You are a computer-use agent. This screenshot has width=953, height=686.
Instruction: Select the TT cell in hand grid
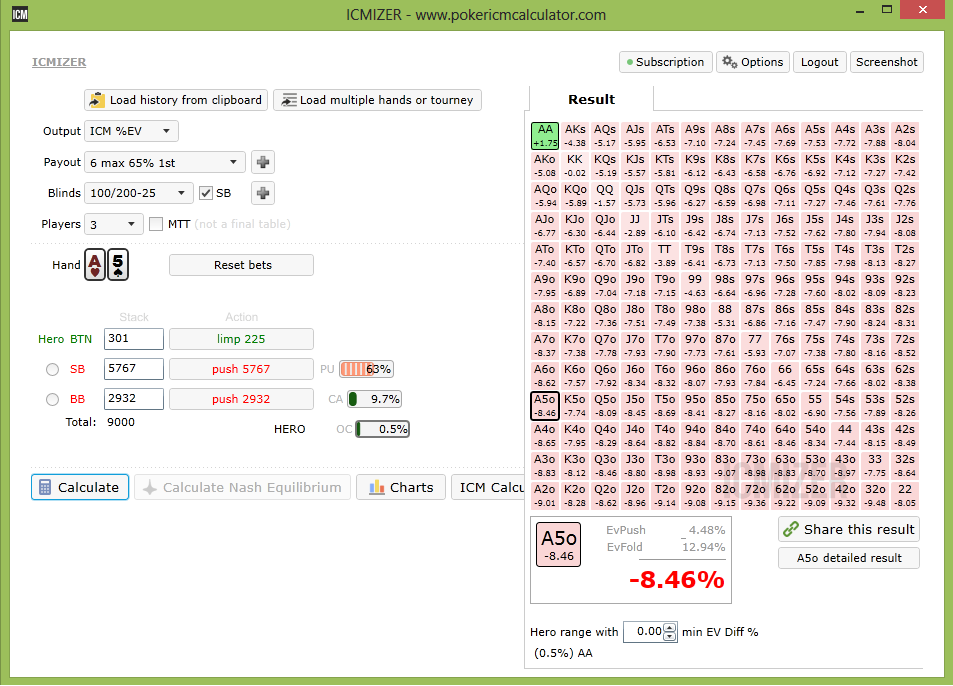point(665,256)
